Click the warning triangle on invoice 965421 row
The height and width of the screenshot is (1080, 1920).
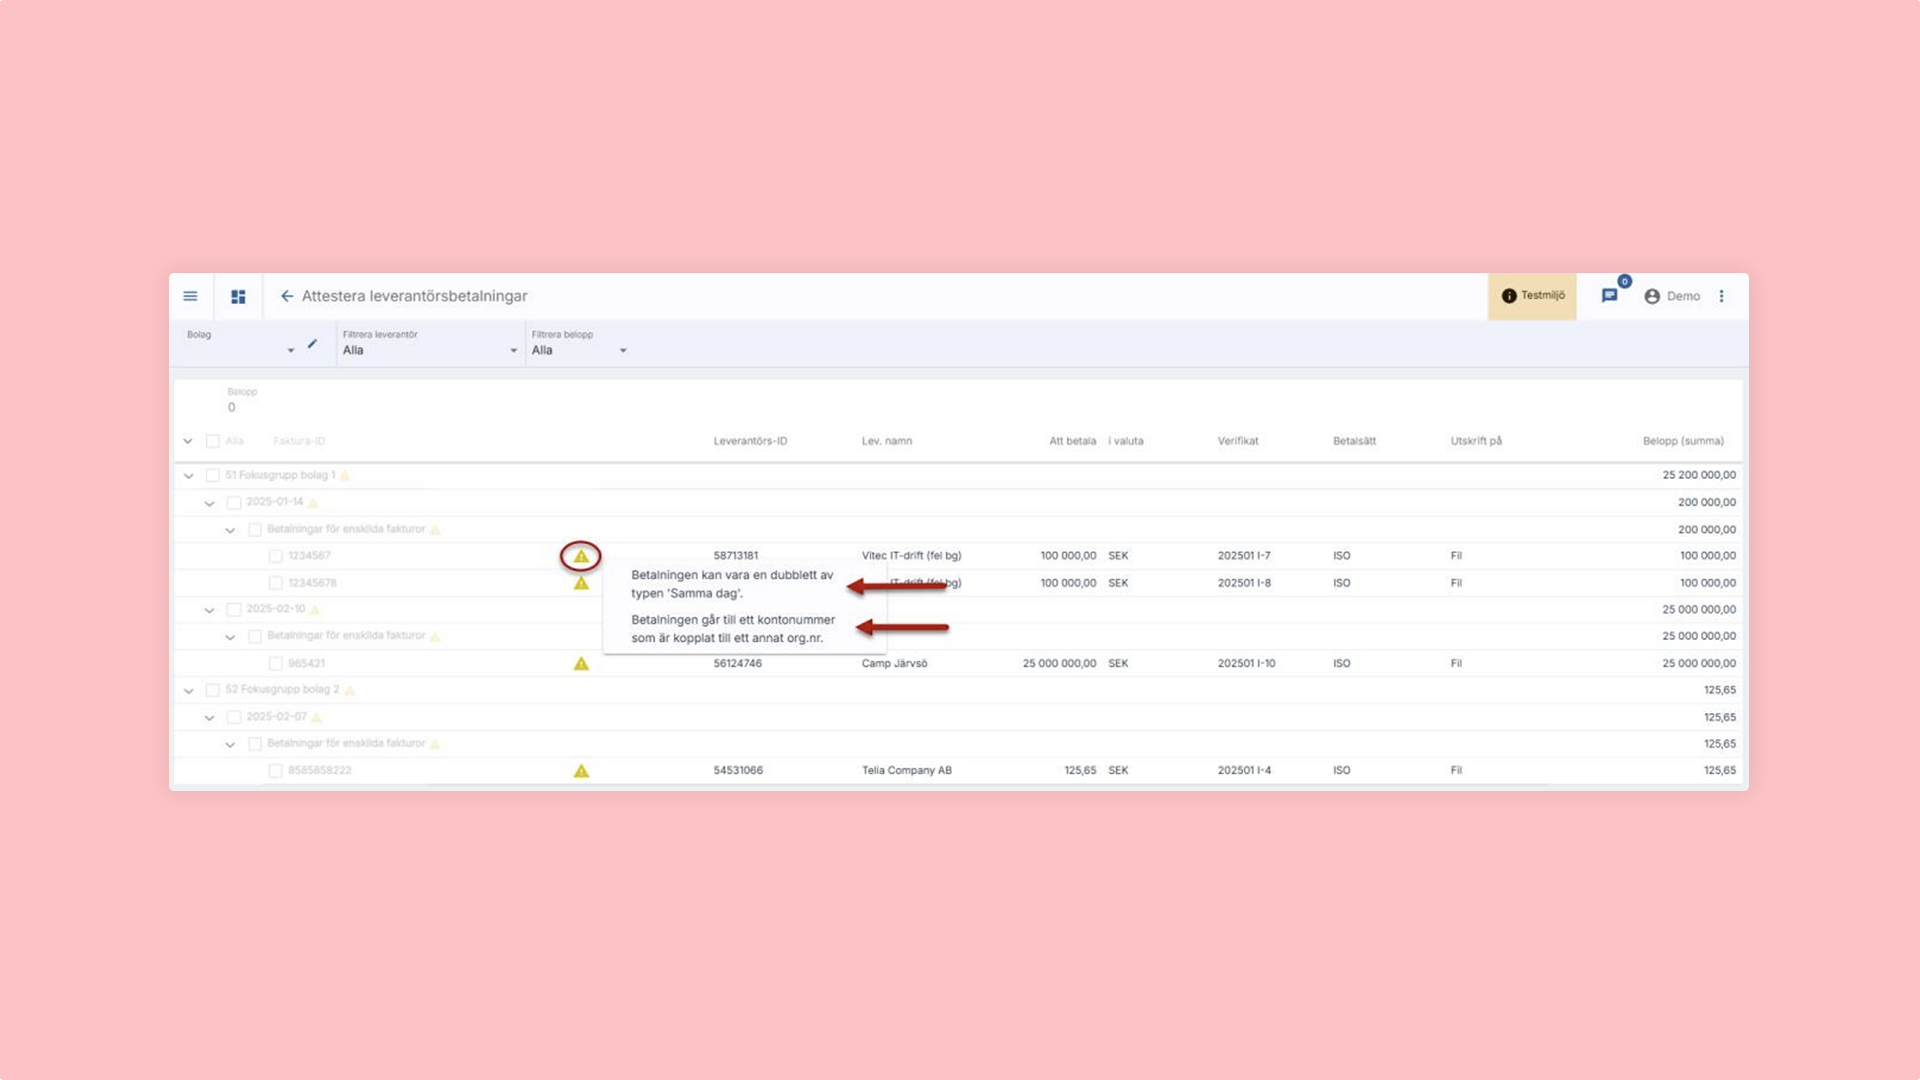[x=581, y=664]
